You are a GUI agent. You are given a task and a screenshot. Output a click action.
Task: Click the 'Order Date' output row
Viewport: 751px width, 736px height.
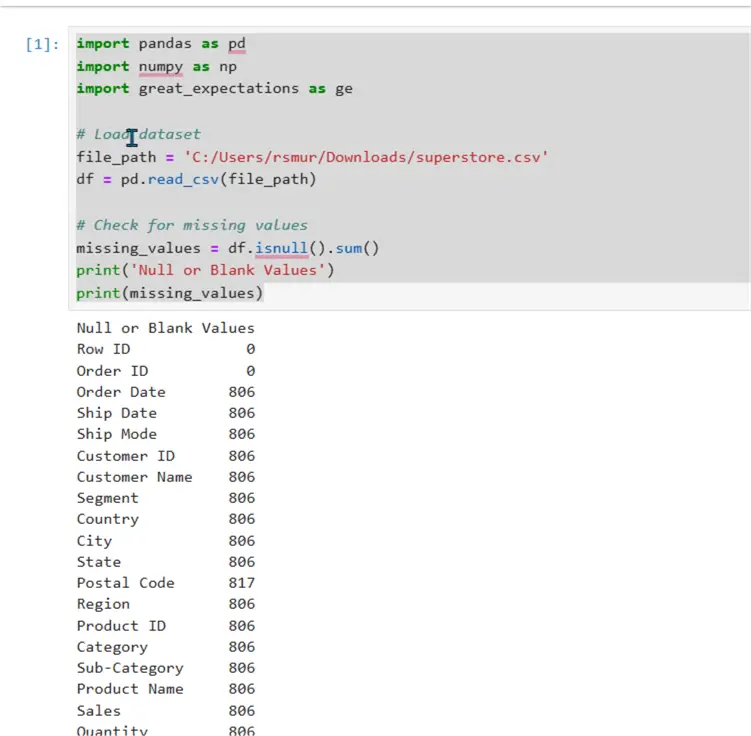click(166, 392)
